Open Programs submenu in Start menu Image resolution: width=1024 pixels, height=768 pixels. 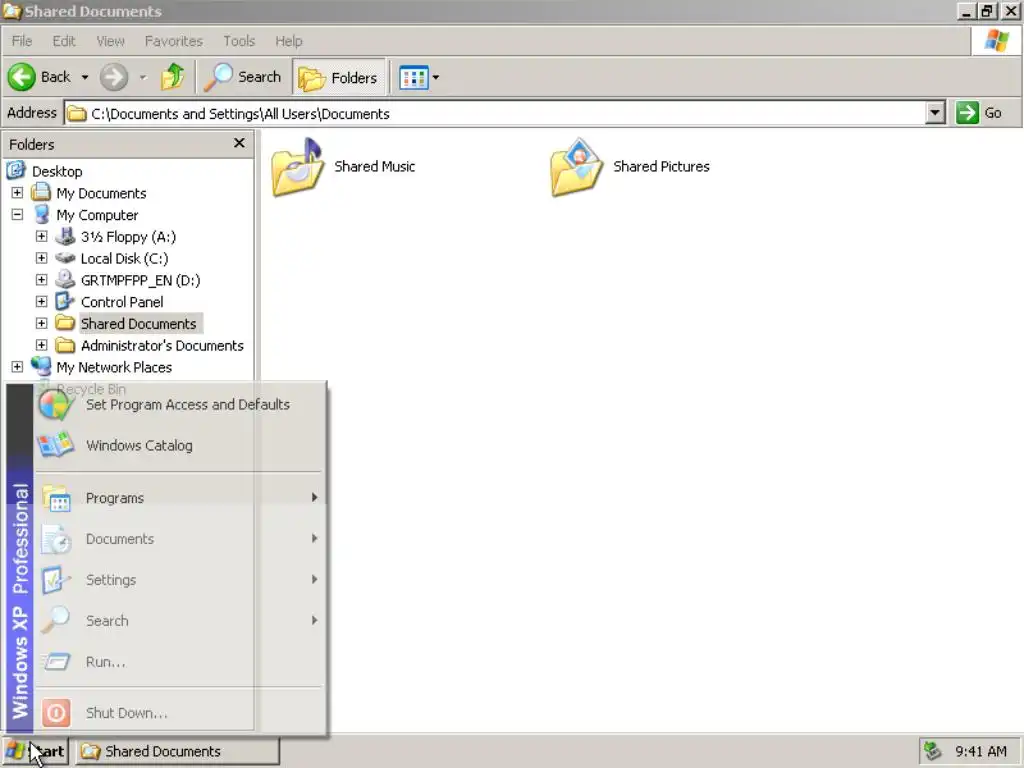[178, 498]
